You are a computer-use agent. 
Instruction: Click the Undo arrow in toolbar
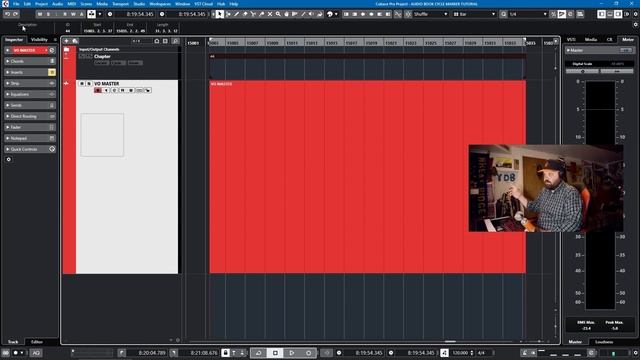tap(7, 14)
